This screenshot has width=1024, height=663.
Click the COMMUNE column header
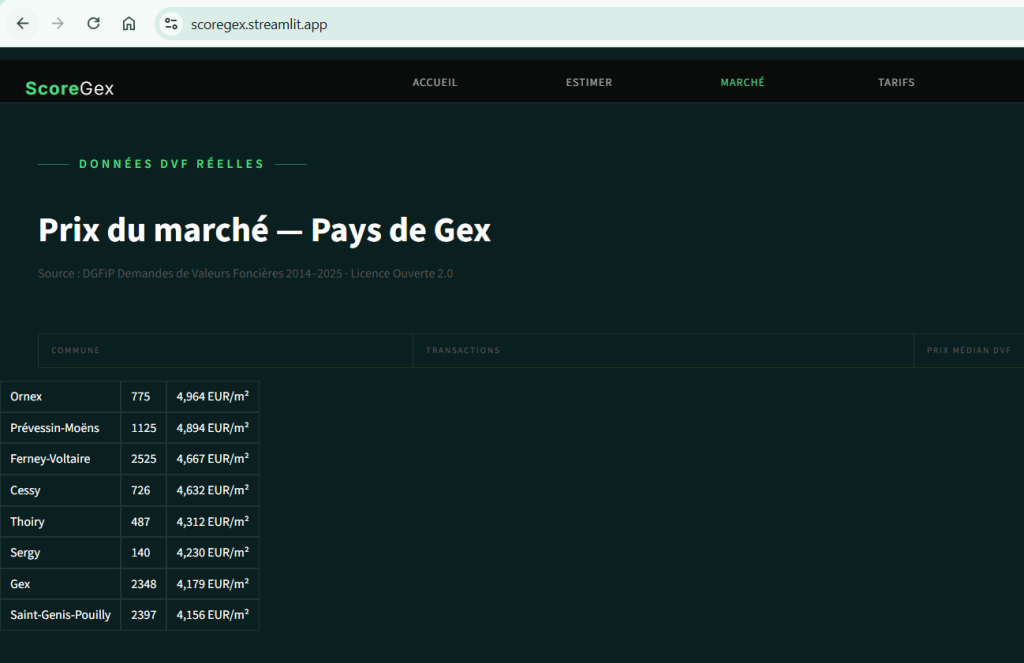(x=225, y=351)
